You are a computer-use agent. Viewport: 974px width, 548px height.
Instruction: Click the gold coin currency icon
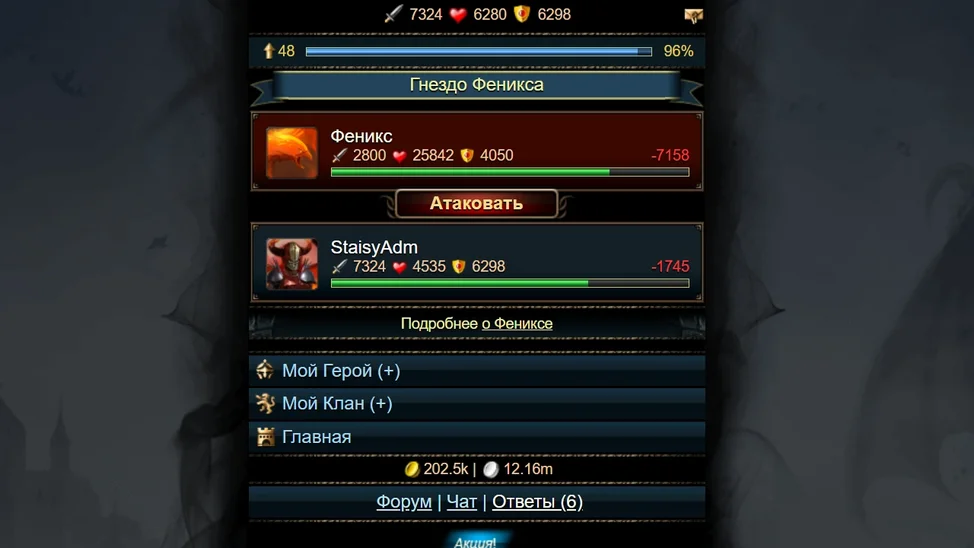tap(411, 469)
